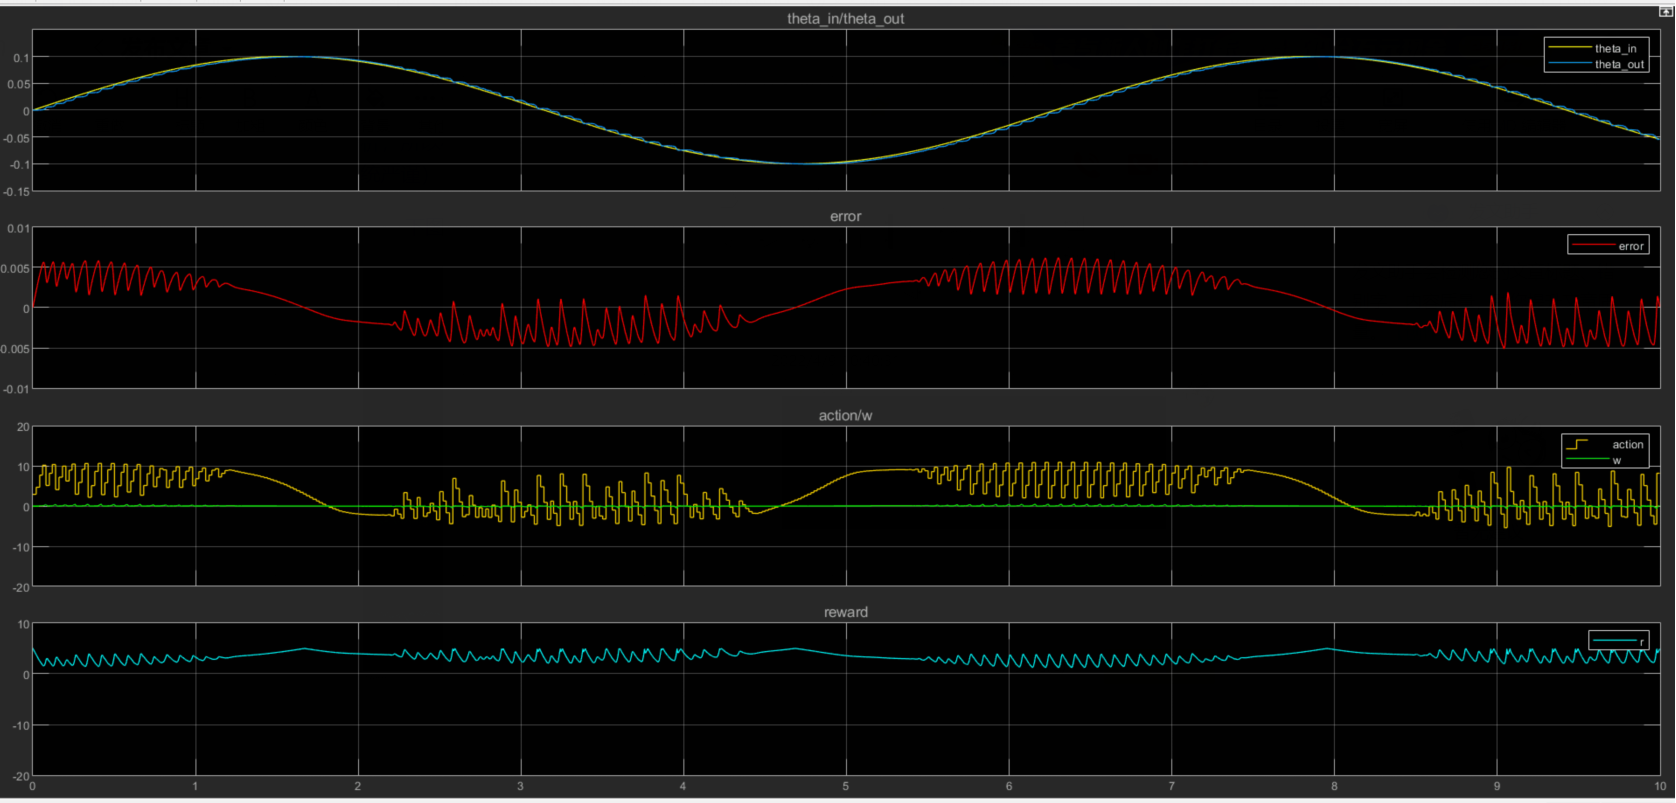Click the time axis label 8
1676x803 pixels.
[1334, 787]
